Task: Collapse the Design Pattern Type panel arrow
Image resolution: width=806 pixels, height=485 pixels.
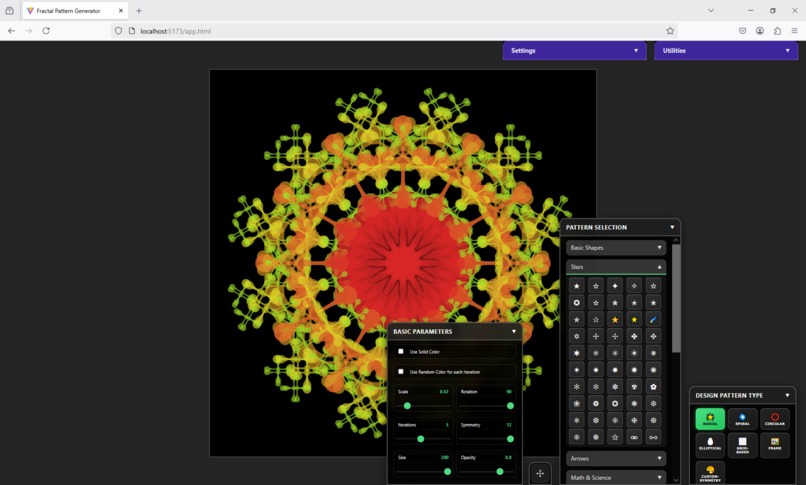Action: [x=787, y=395]
